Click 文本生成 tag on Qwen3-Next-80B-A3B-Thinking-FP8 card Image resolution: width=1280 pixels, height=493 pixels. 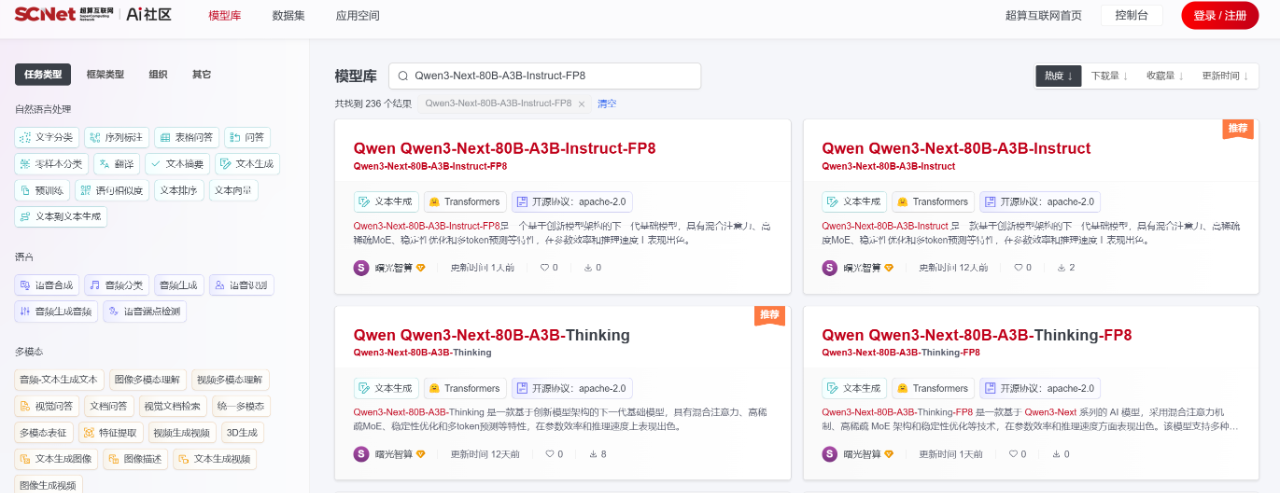point(854,388)
